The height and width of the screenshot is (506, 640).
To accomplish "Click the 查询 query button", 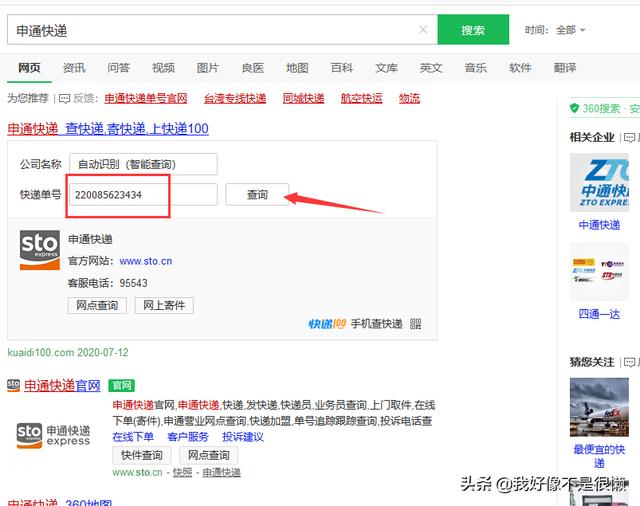I will coord(257,195).
